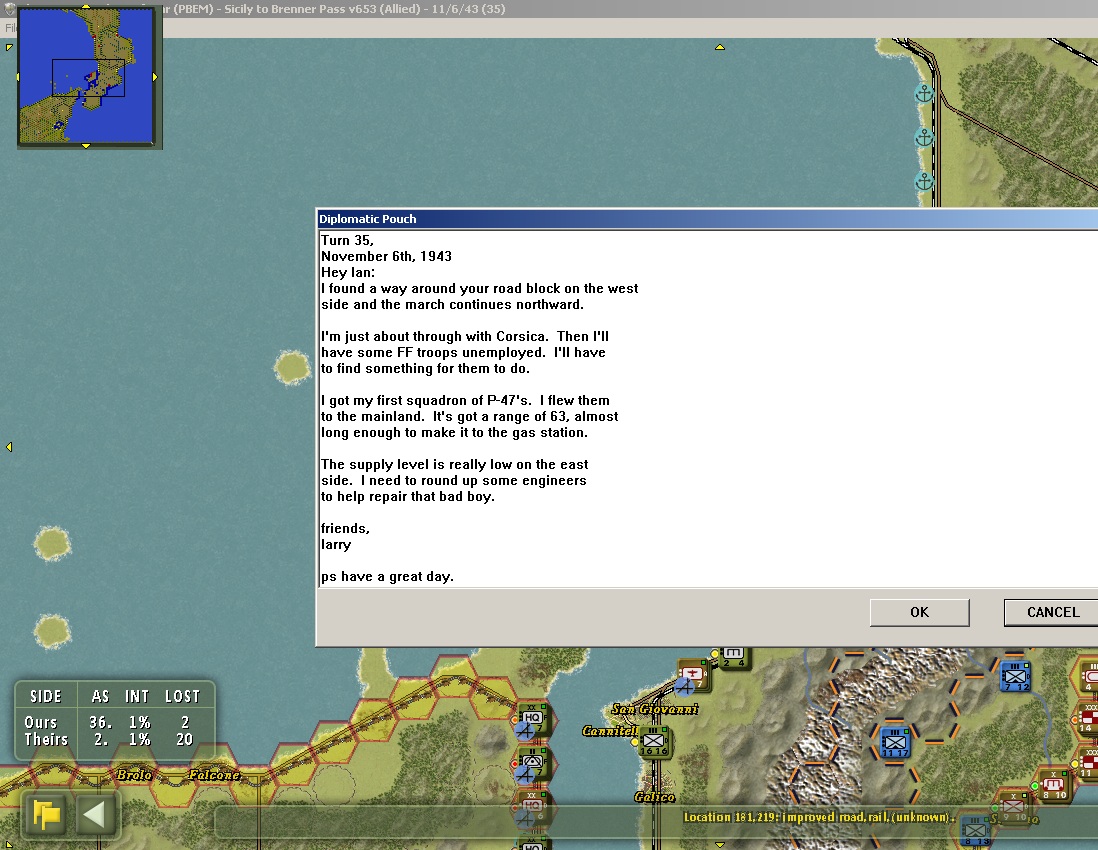Click the main map's top scroll arrow
Screen dimensions: 1098x850
pyautogui.click(x=719, y=48)
